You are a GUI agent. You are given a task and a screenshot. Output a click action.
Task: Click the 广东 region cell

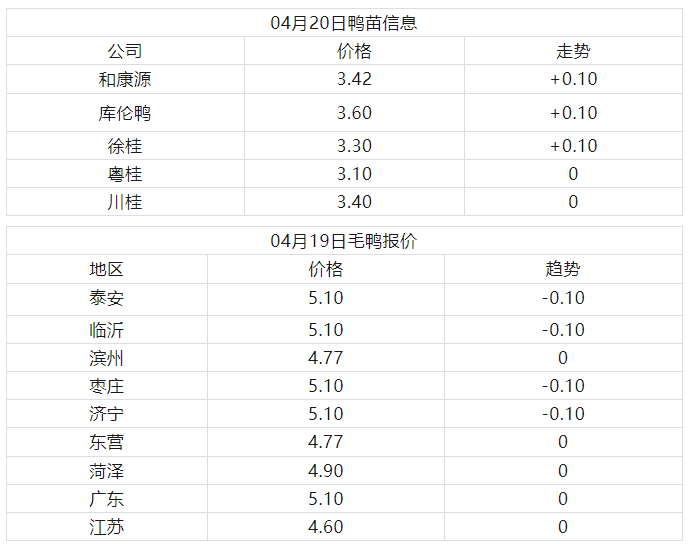(x=107, y=499)
